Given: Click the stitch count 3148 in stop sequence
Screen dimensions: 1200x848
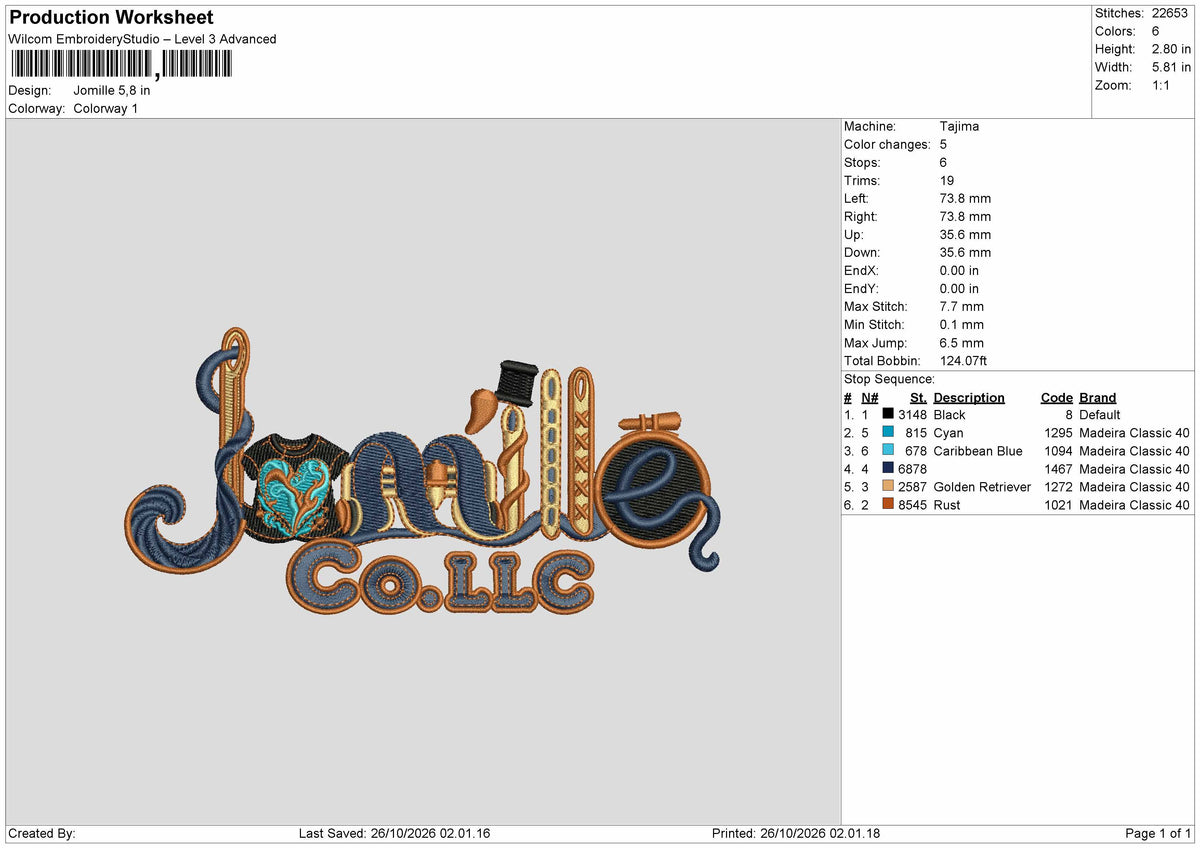Looking at the screenshot, I should click(x=913, y=414).
